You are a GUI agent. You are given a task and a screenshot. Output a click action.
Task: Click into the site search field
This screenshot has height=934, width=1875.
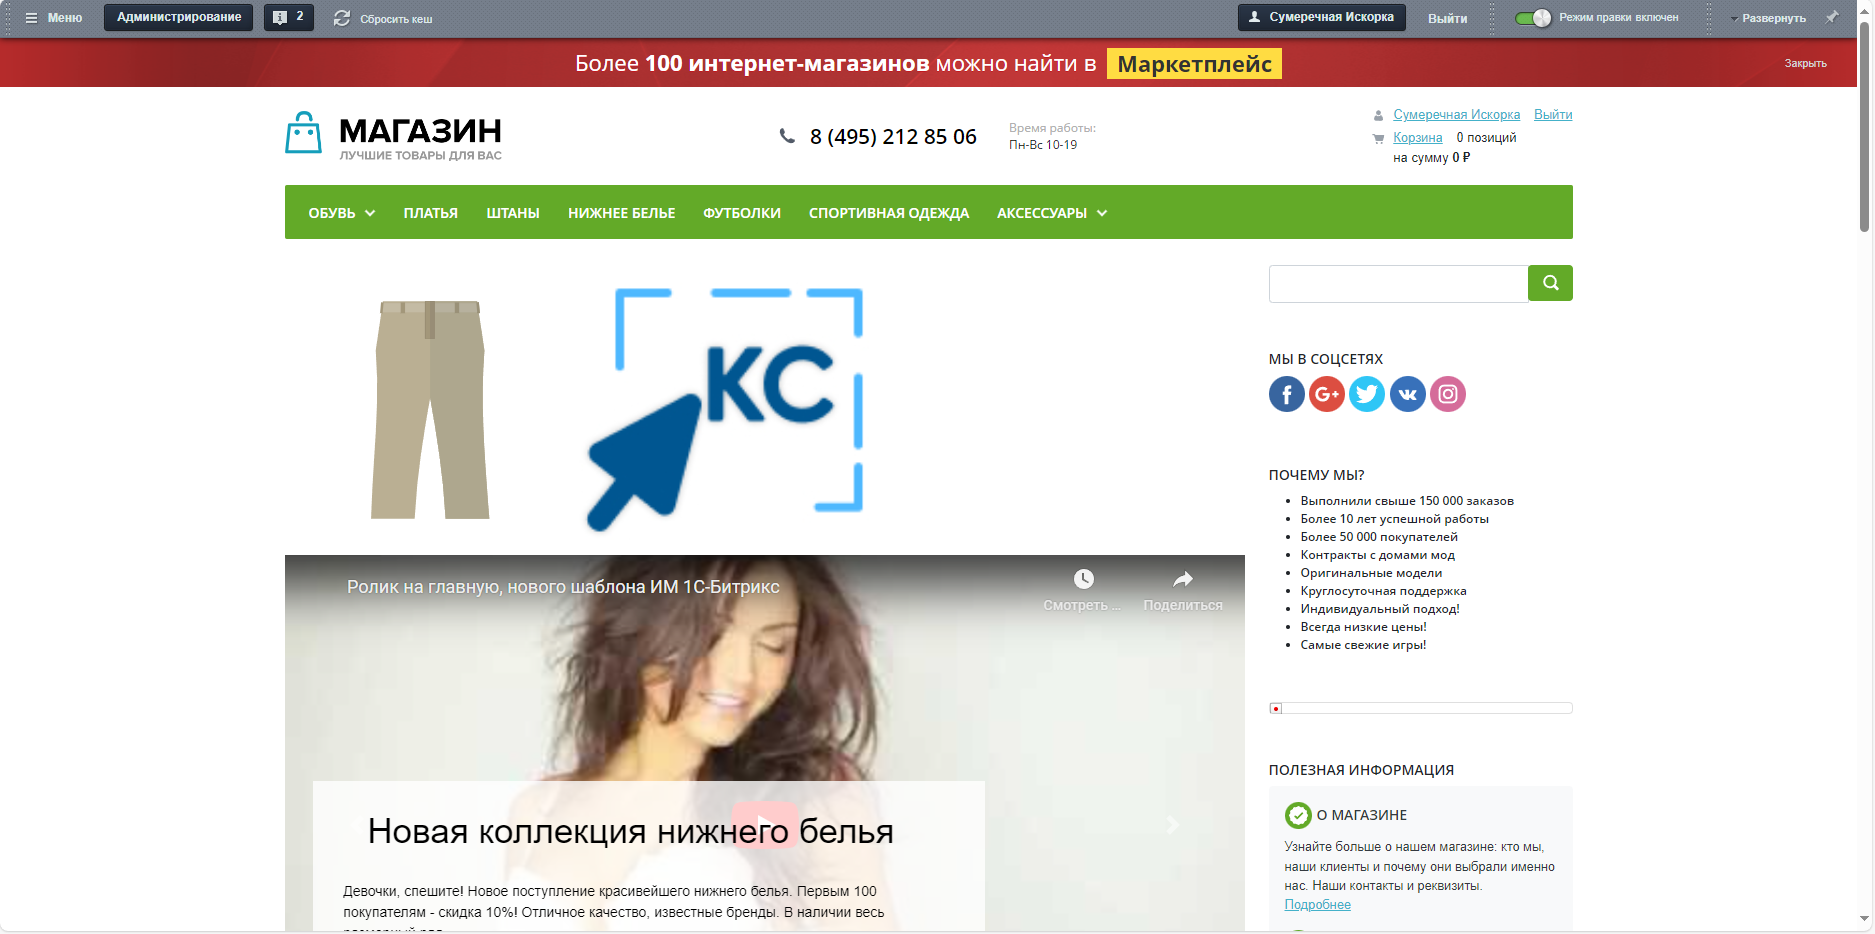coord(1398,283)
